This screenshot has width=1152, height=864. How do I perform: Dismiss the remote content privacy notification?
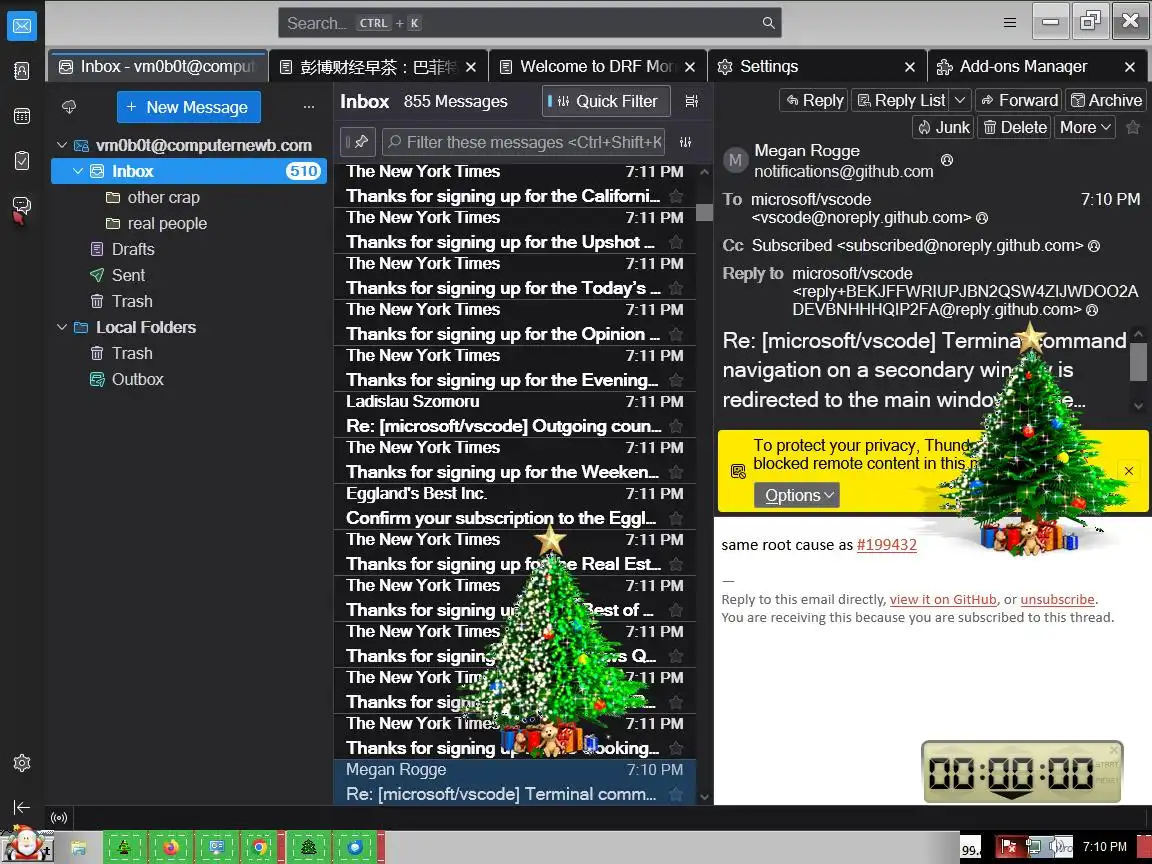pos(1129,471)
